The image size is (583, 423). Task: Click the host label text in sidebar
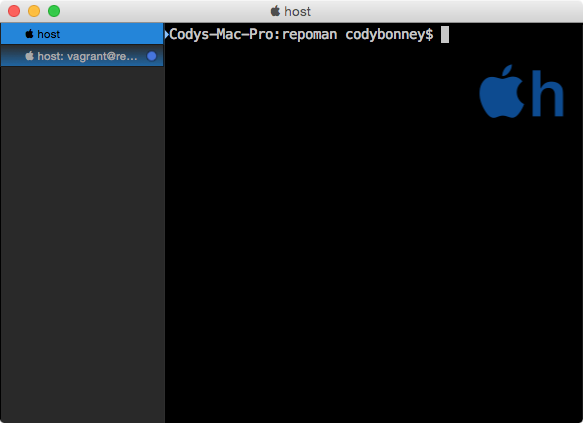[x=49, y=34]
